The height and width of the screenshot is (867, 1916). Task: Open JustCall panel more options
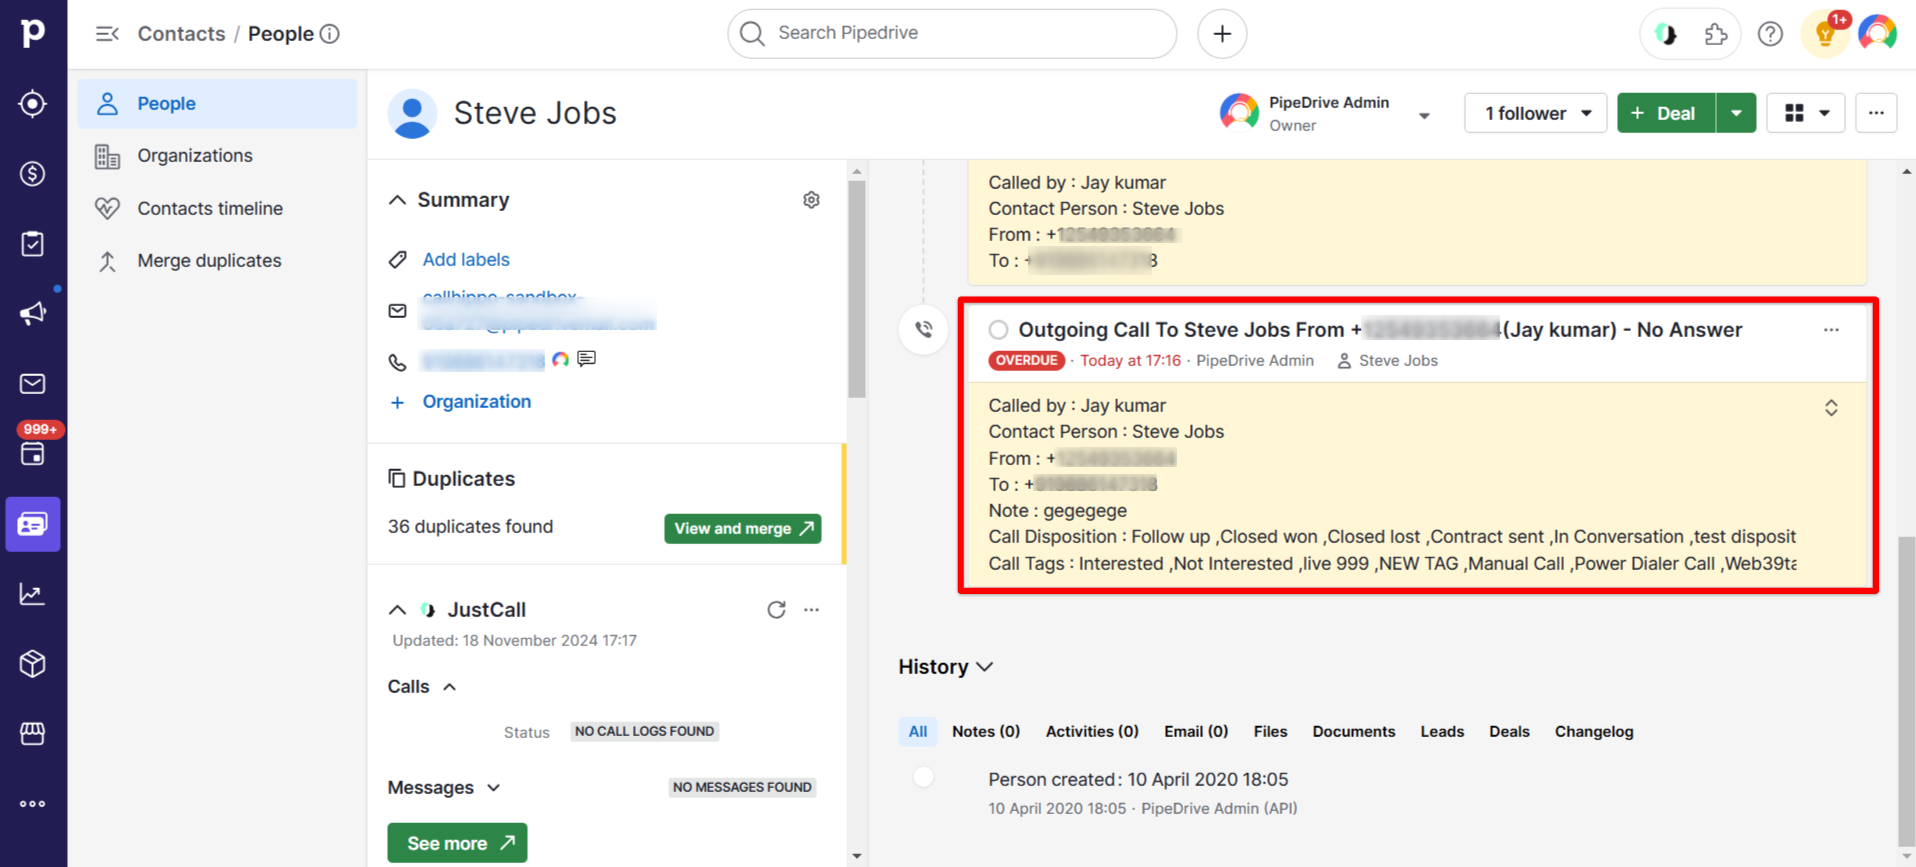[x=811, y=610]
